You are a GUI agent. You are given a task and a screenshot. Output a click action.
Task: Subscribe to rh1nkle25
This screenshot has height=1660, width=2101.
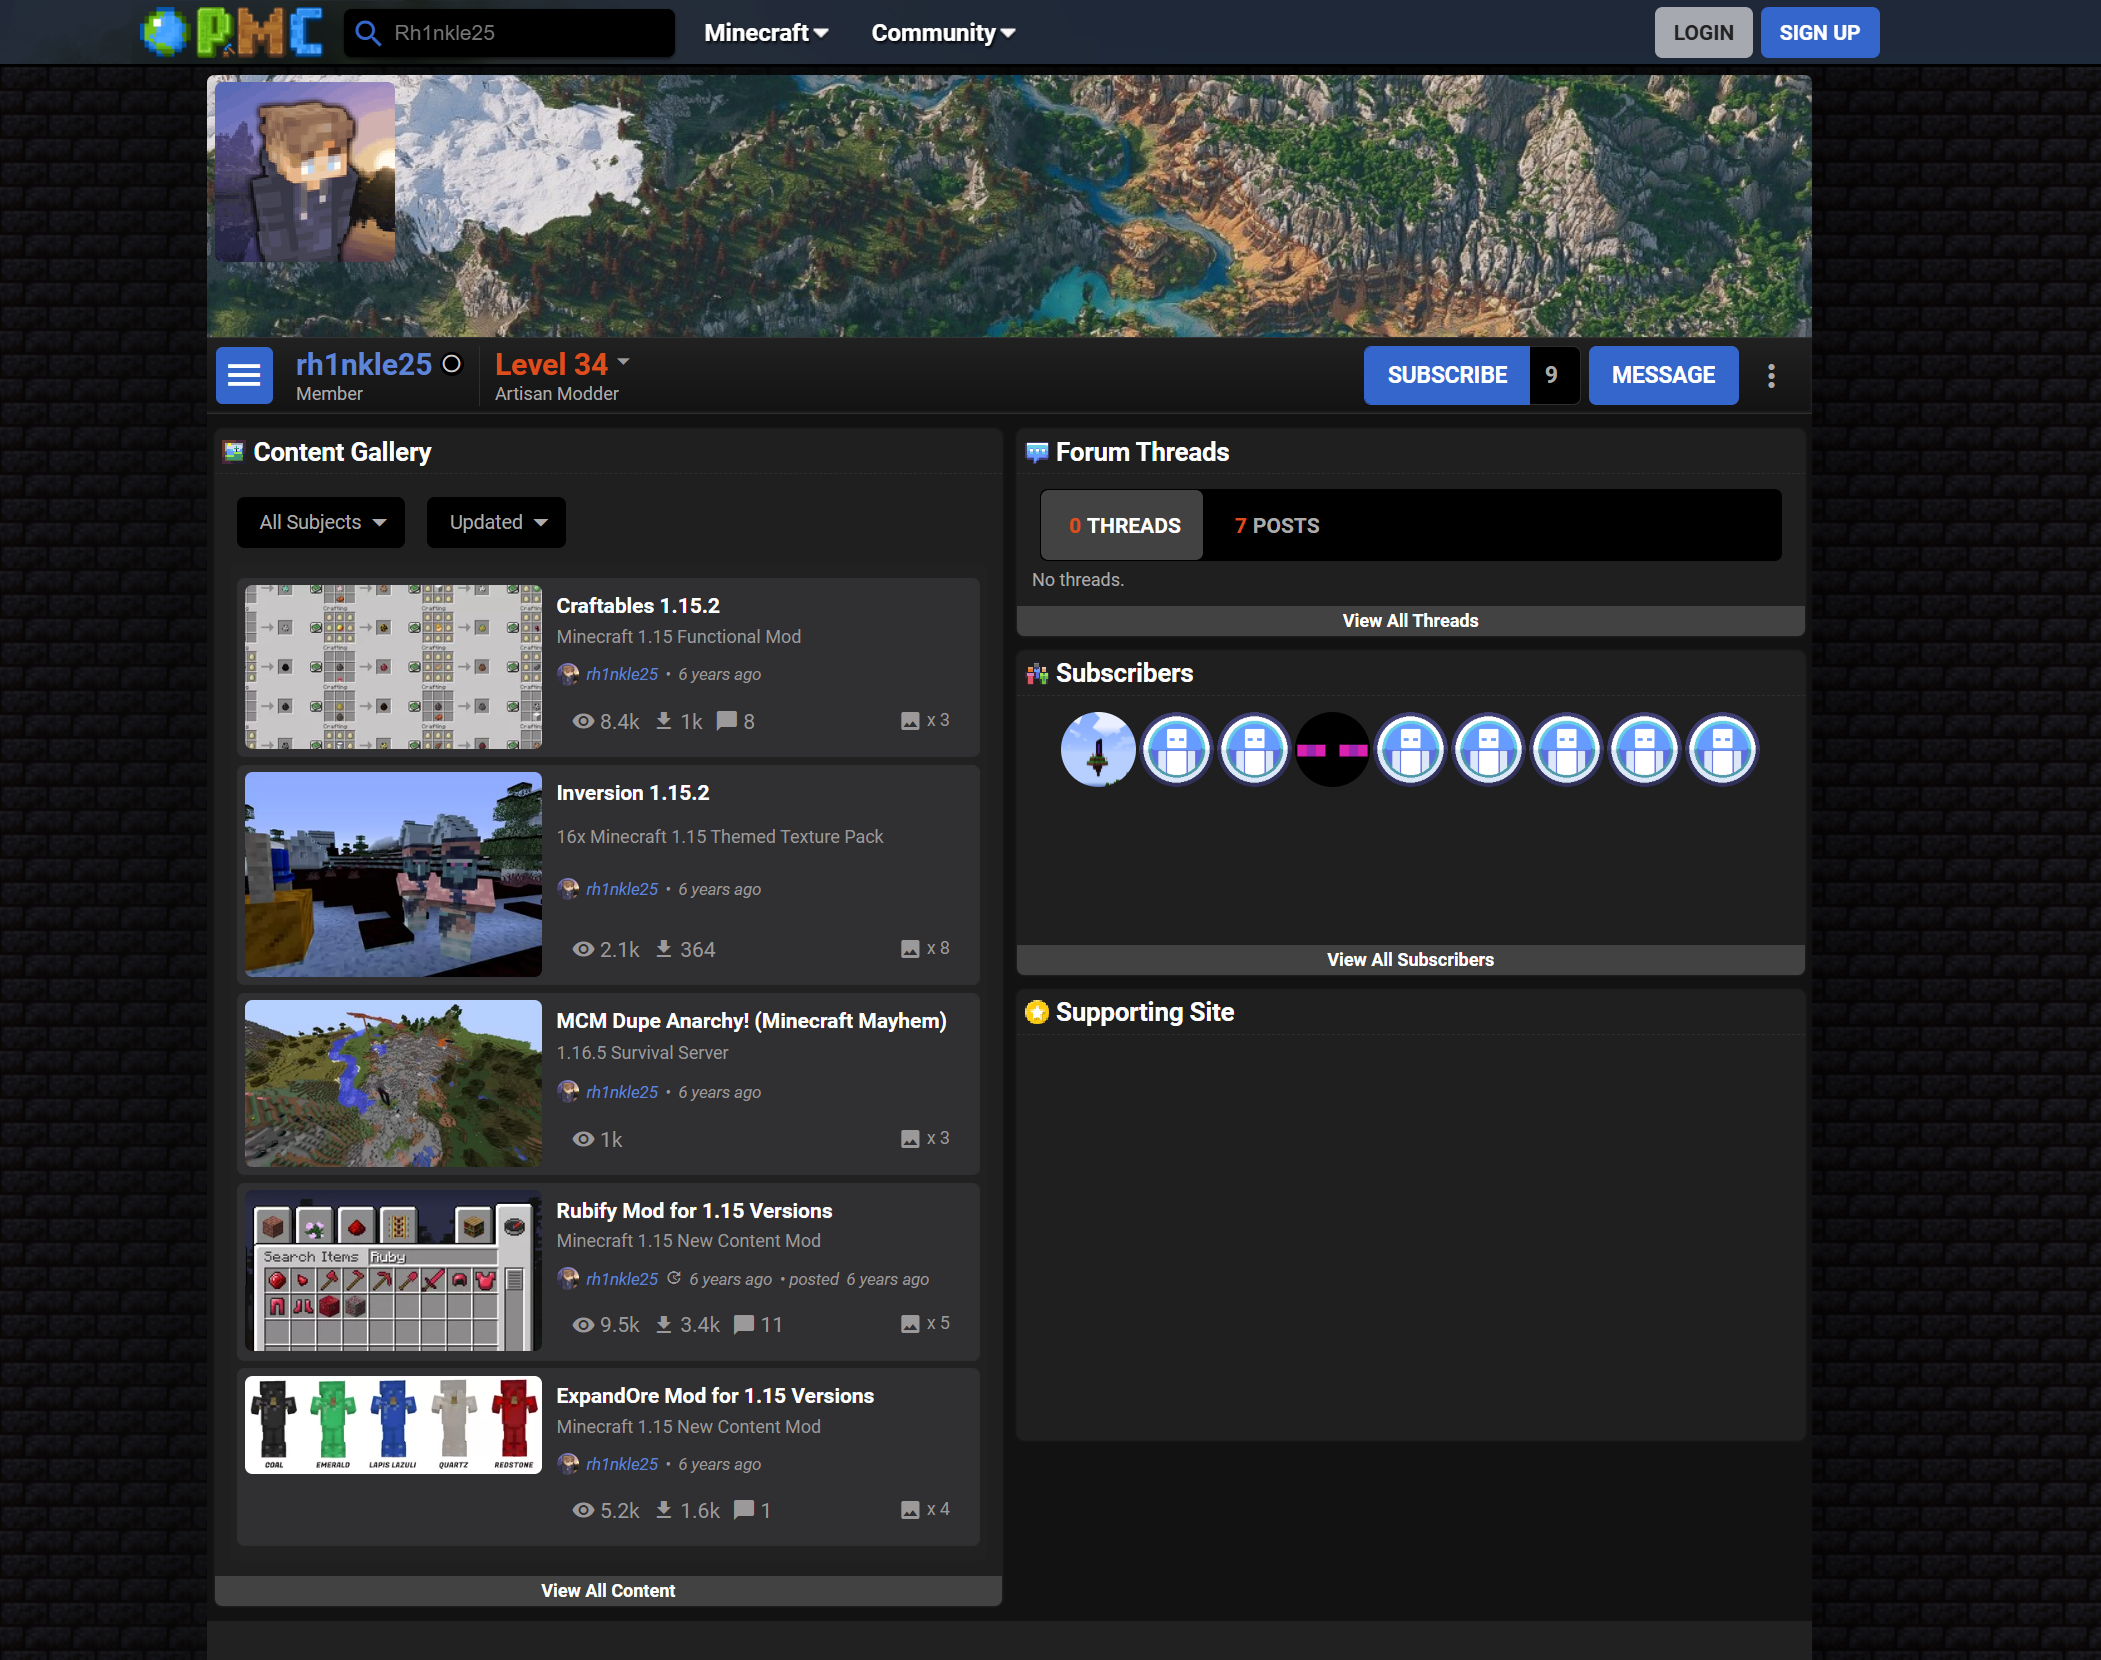pyautogui.click(x=1446, y=375)
